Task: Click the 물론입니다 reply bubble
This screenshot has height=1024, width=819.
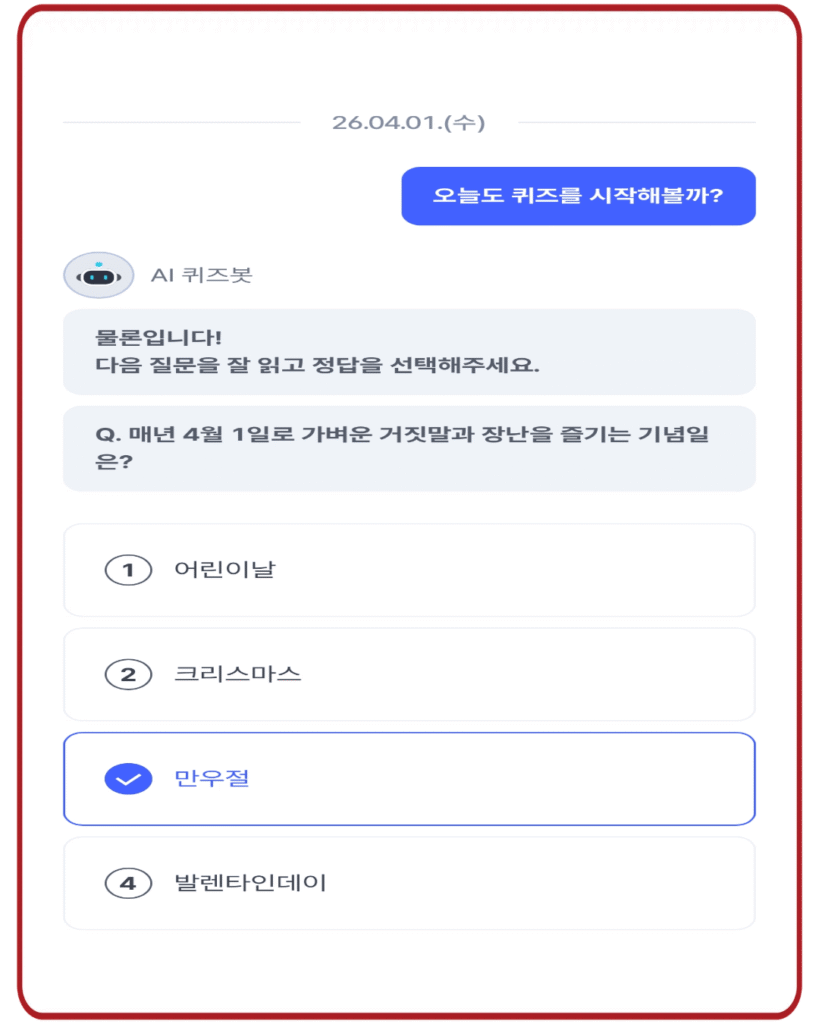Action: 409,349
